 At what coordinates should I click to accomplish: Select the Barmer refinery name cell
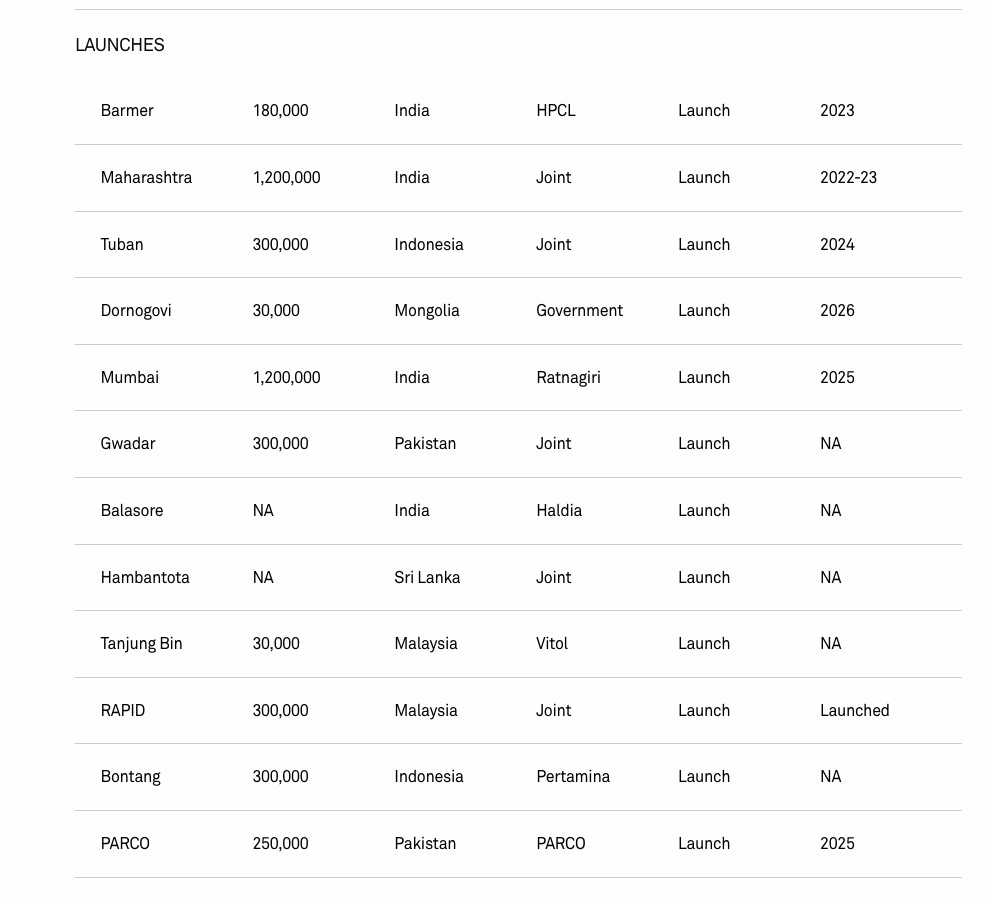(x=127, y=111)
